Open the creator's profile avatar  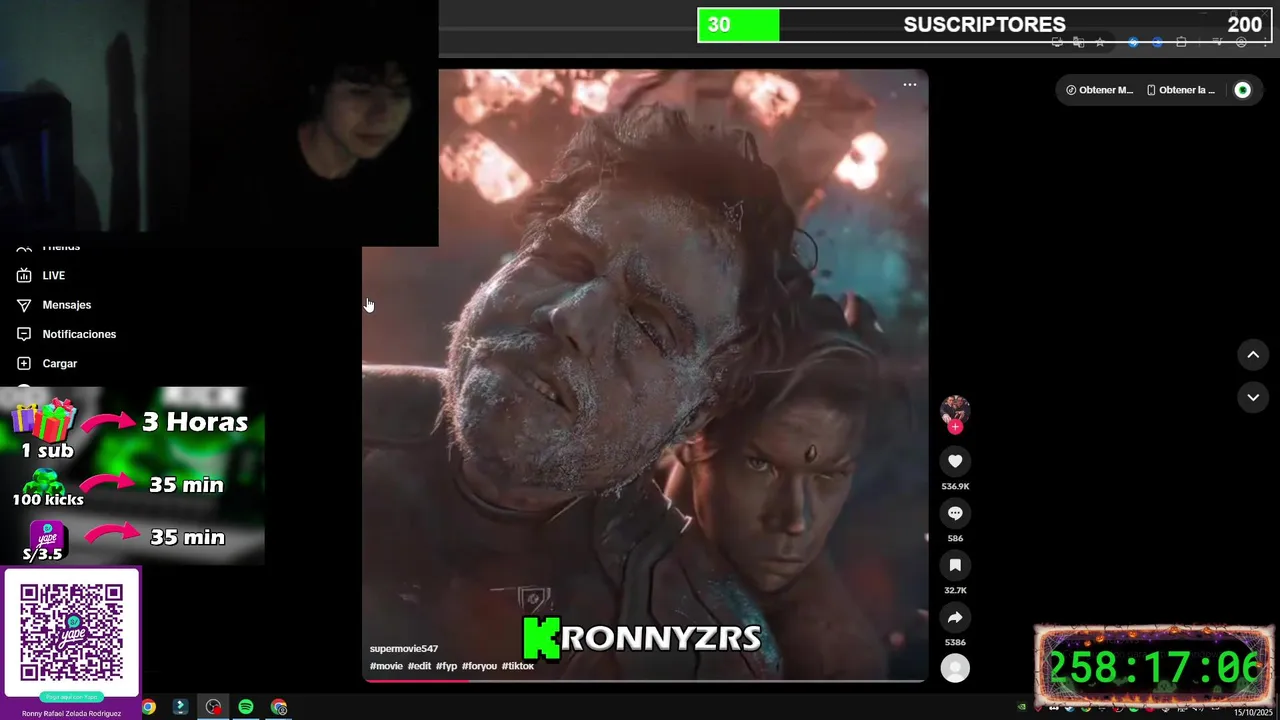pos(955,409)
